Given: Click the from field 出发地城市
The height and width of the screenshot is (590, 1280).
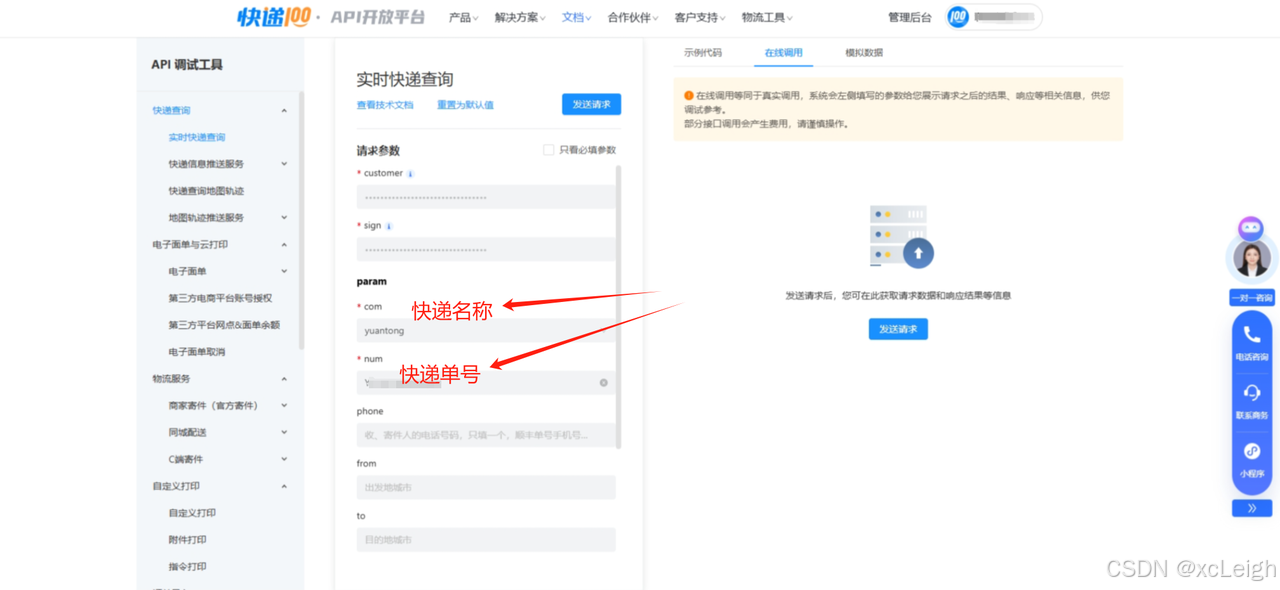Looking at the screenshot, I should point(486,487).
